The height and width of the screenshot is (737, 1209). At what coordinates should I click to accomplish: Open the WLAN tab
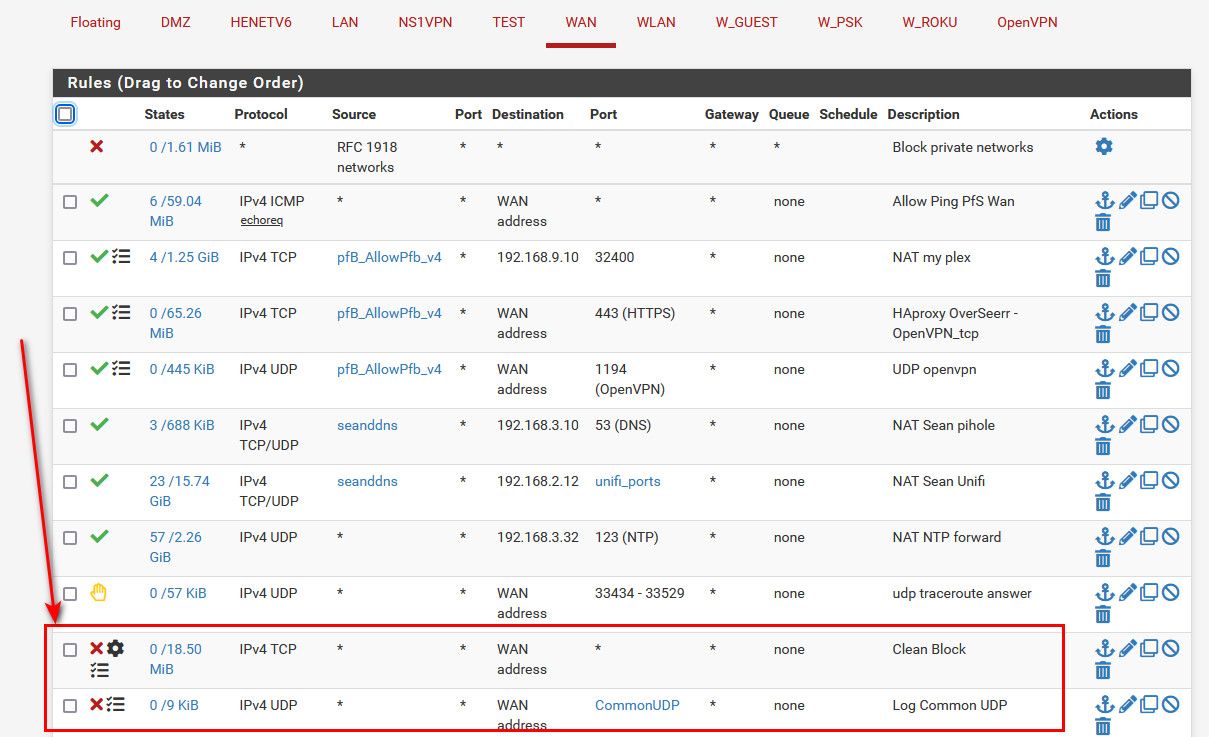[657, 22]
